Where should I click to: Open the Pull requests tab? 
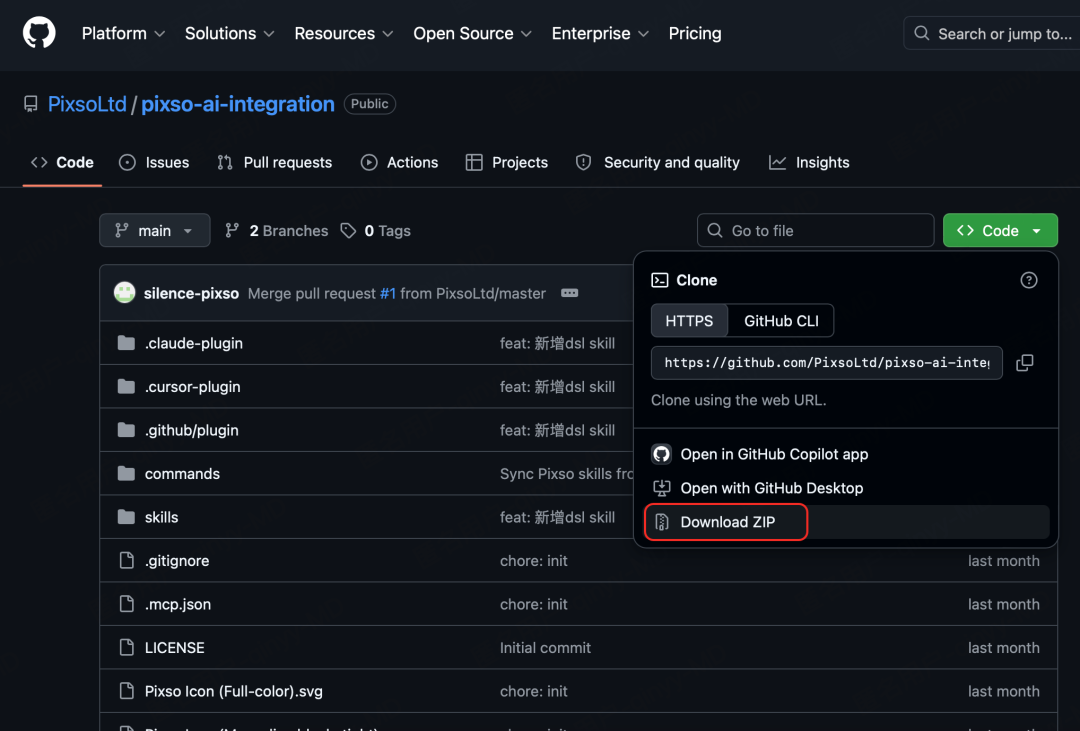point(274,163)
